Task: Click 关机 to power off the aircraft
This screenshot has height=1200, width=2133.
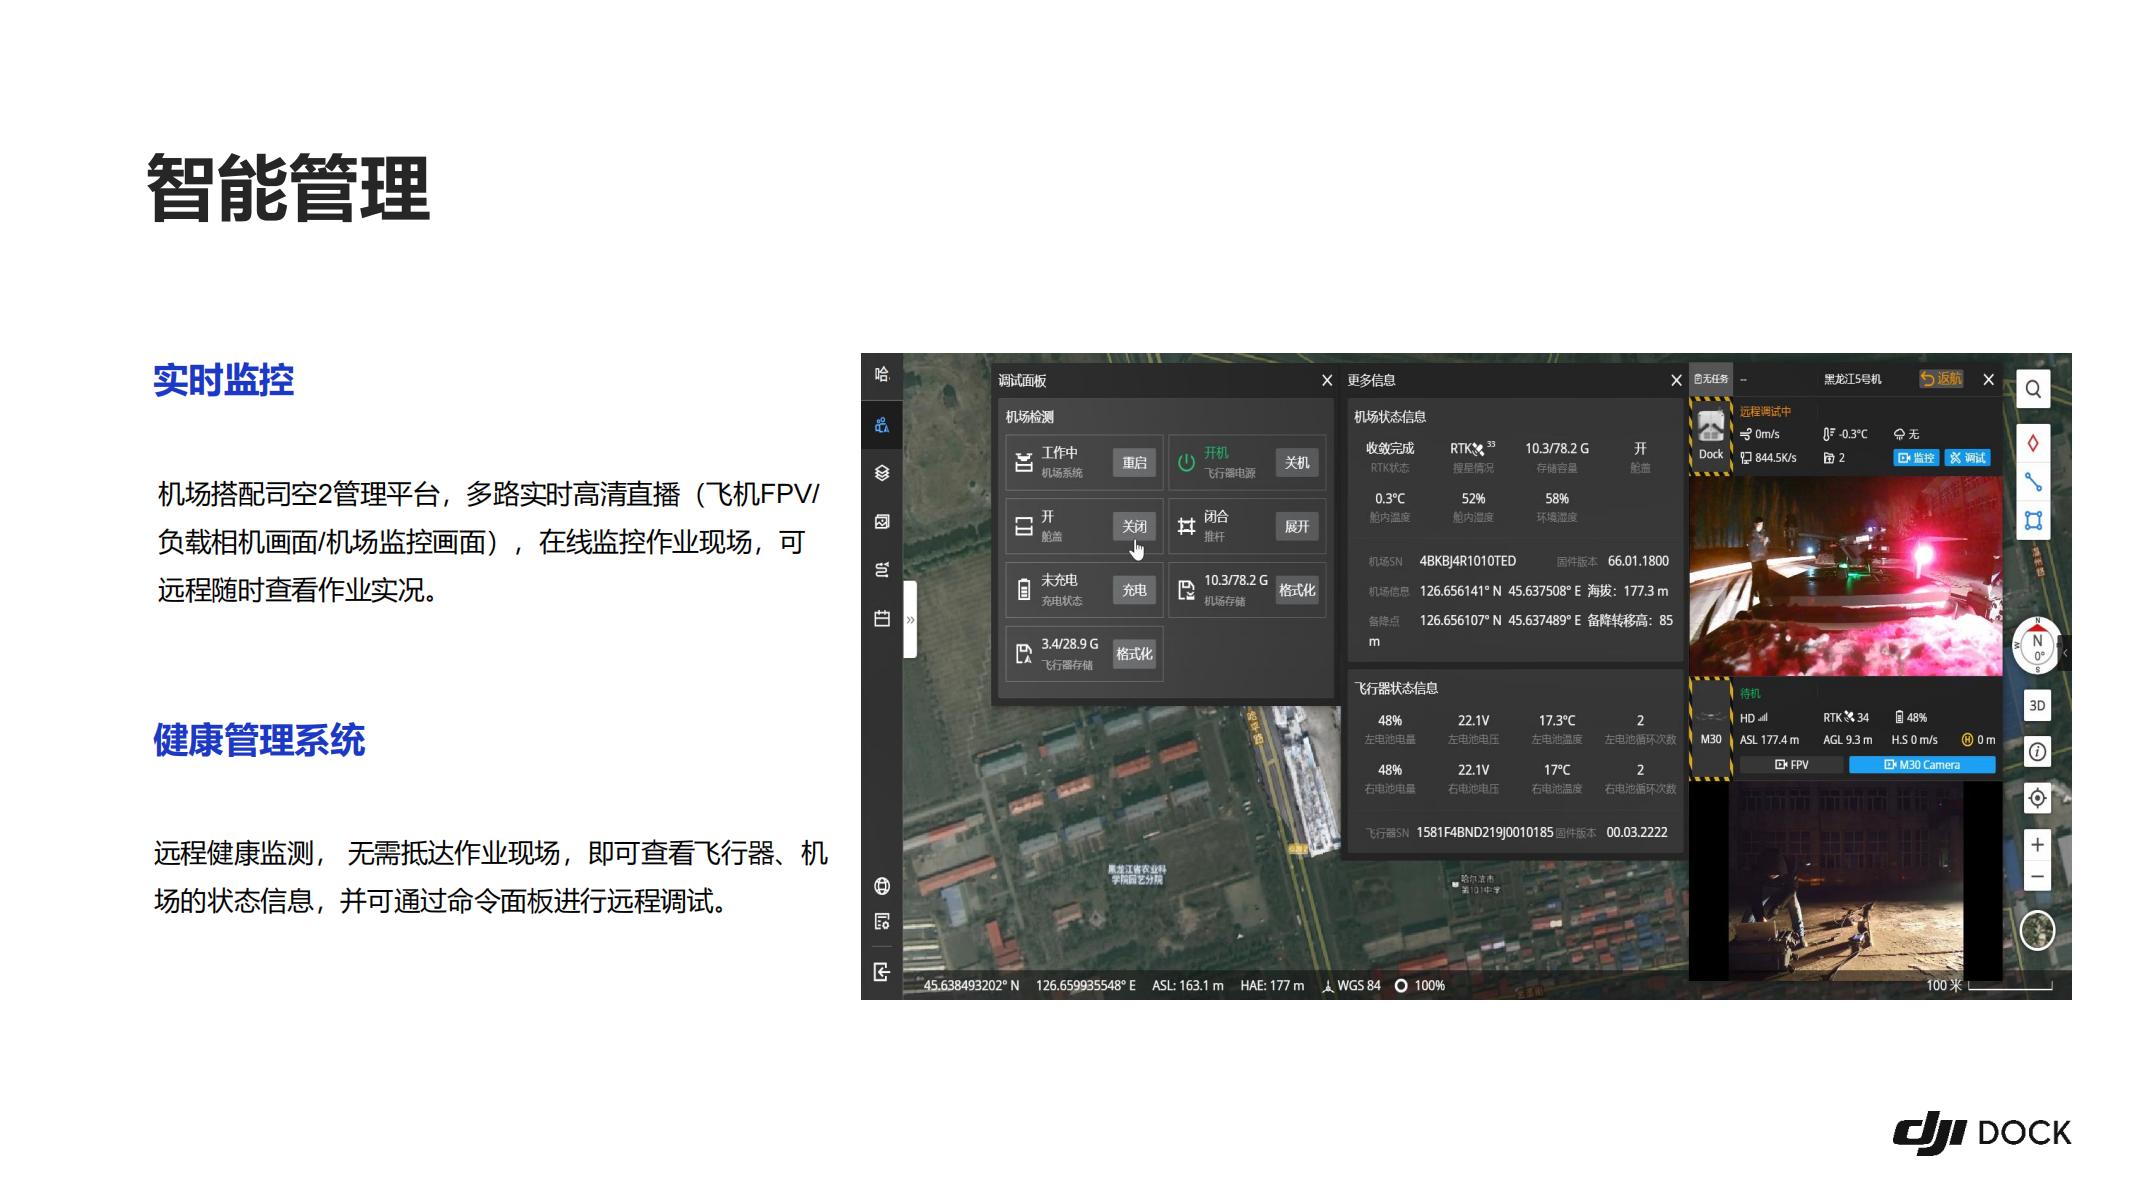Action: point(1297,463)
